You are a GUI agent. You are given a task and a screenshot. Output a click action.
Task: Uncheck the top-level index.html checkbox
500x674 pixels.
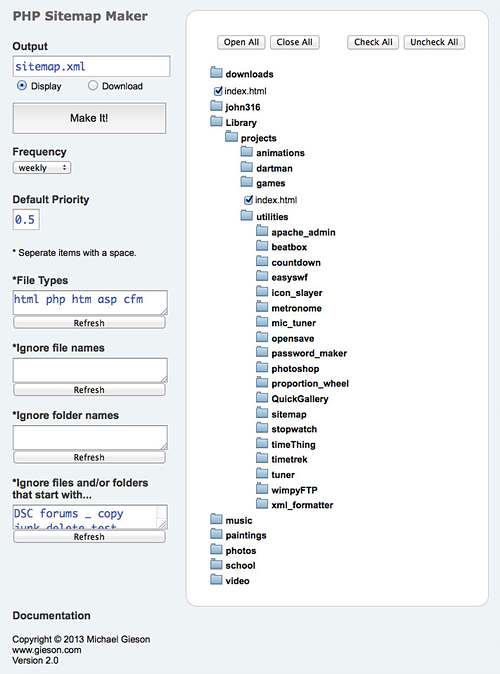coord(218,91)
